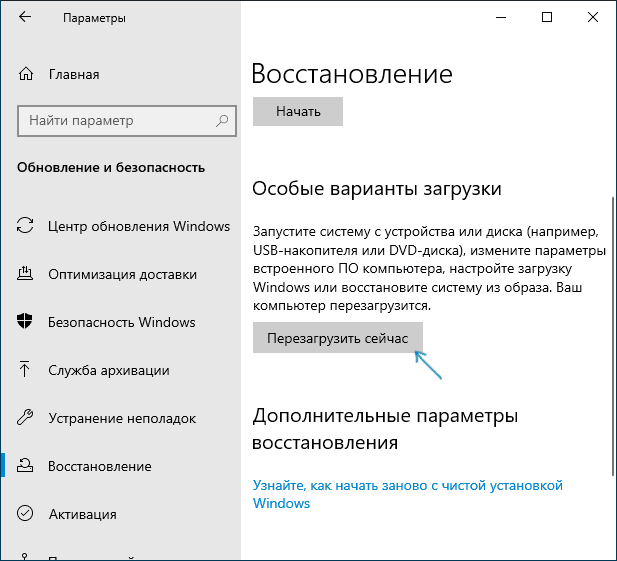Screen dimensions: 617x561
Task: Click the back arrow icon
Action: point(25,18)
